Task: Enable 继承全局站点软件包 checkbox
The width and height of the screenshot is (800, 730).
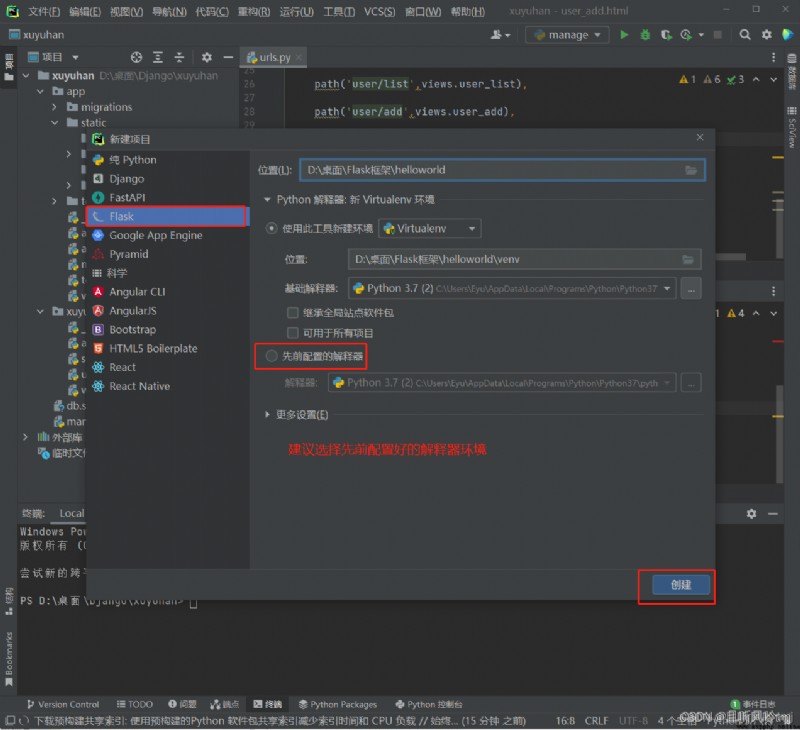Action: click(293, 313)
